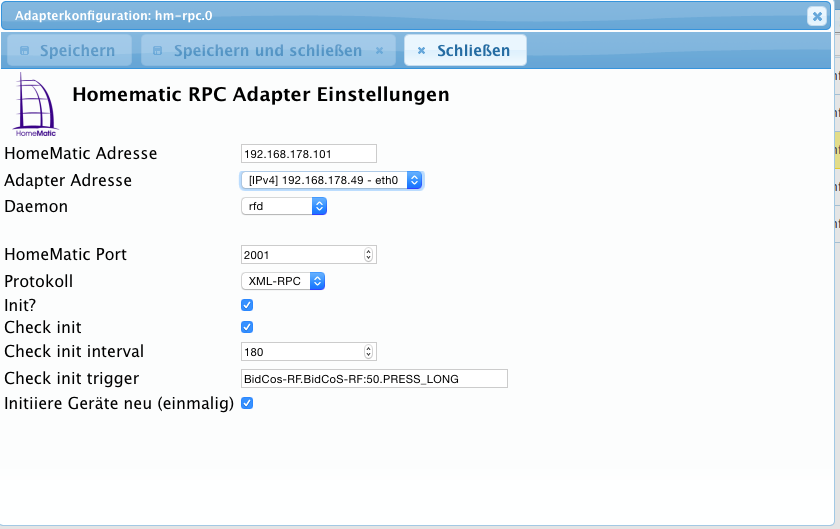840x529 pixels.
Task: Toggle the Check init checkbox
Action: [247, 327]
